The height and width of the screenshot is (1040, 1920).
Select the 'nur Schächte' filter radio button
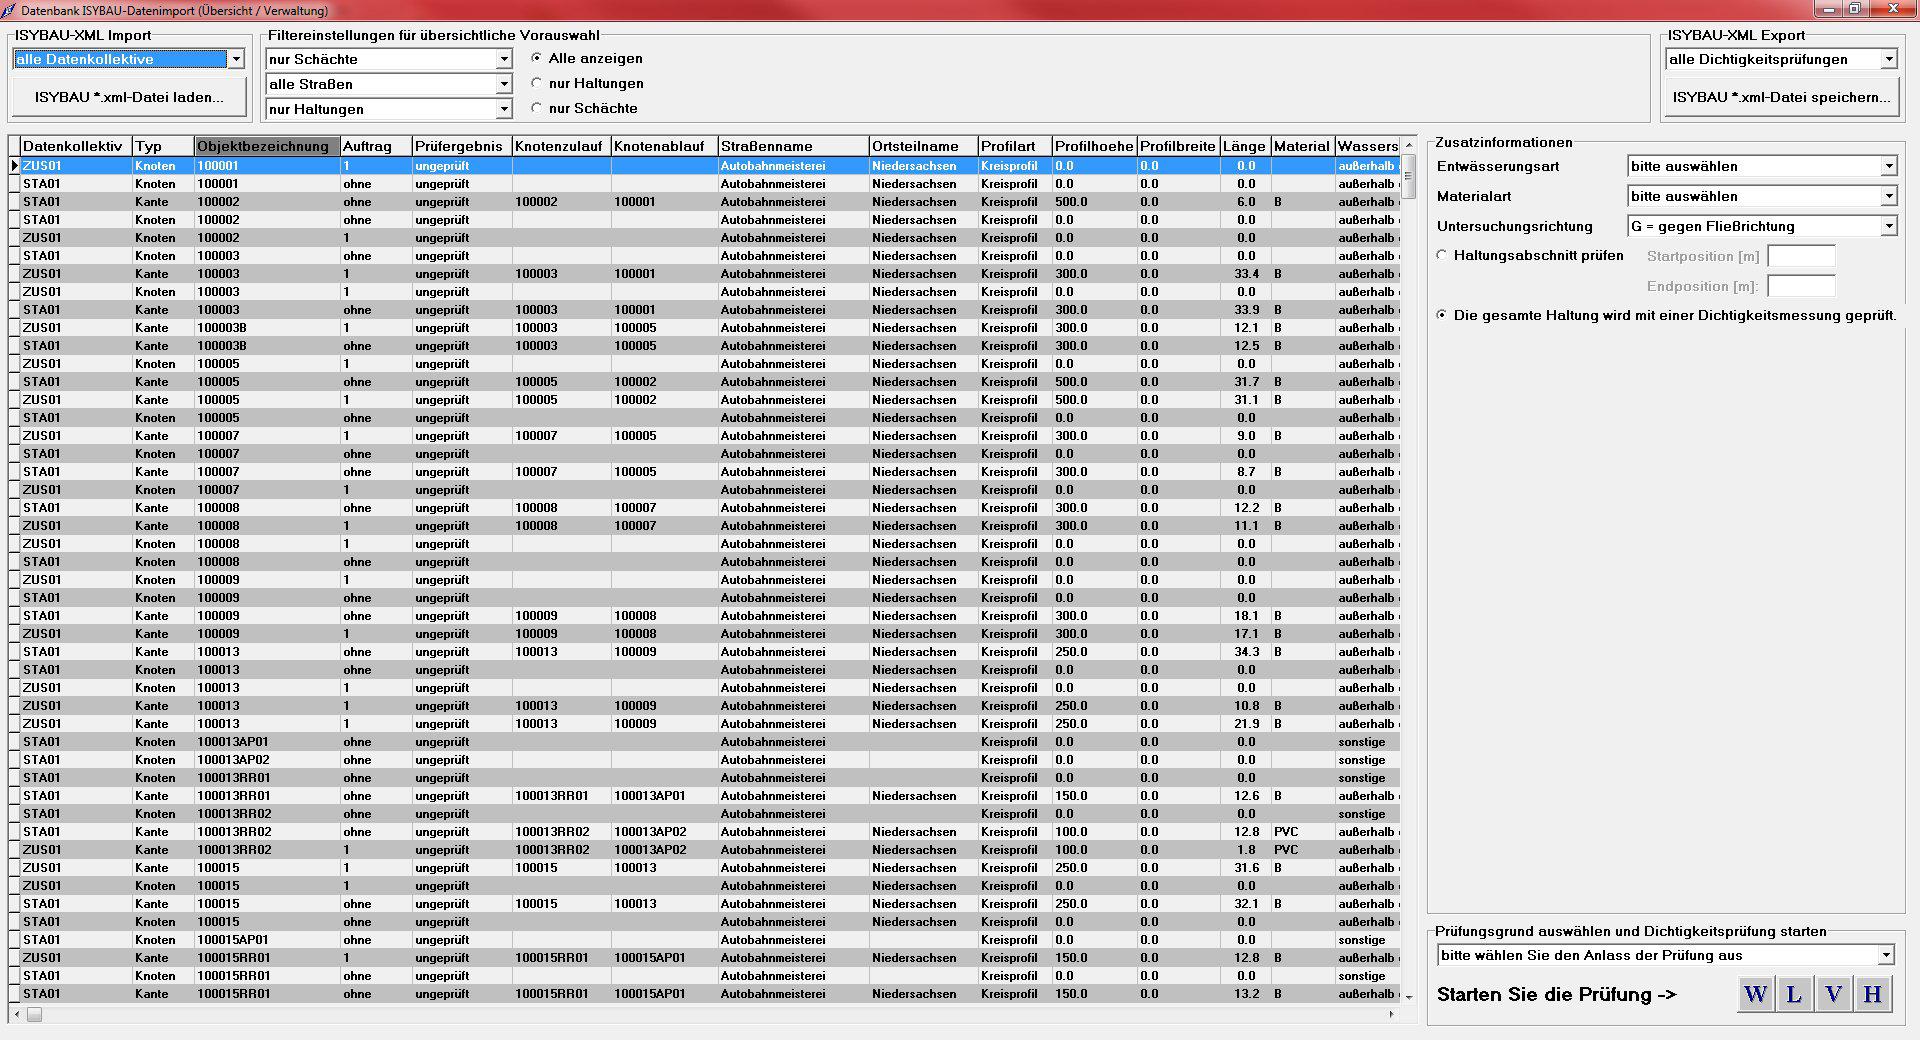point(538,108)
